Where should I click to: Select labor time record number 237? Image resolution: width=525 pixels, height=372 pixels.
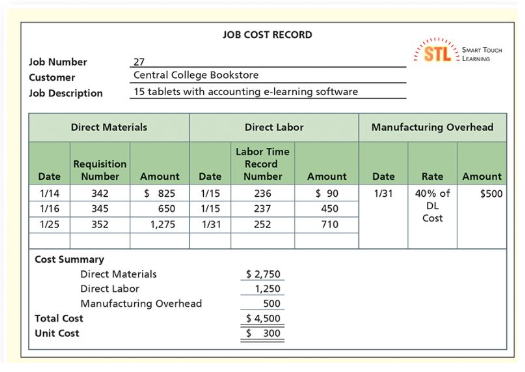click(x=262, y=209)
